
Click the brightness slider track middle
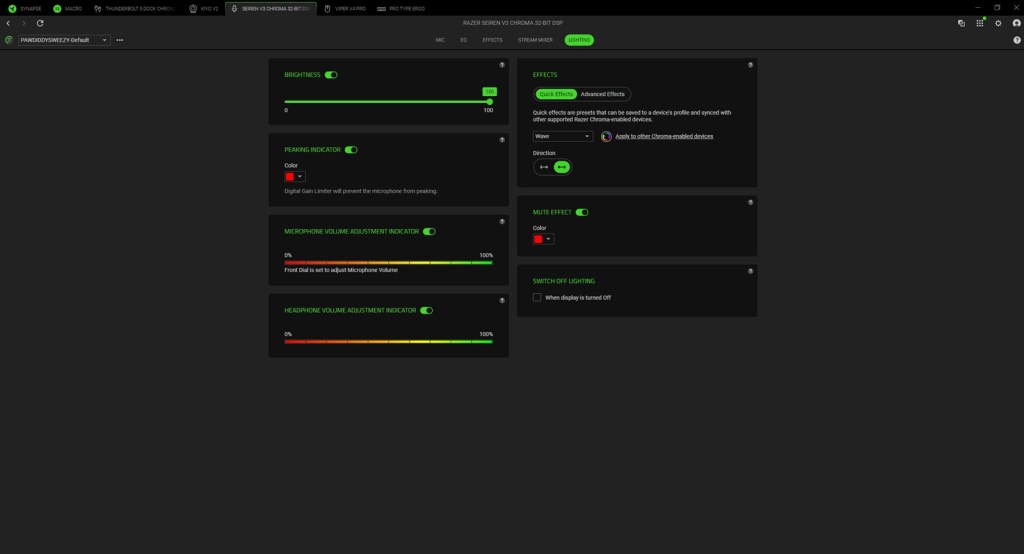(387, 102)
